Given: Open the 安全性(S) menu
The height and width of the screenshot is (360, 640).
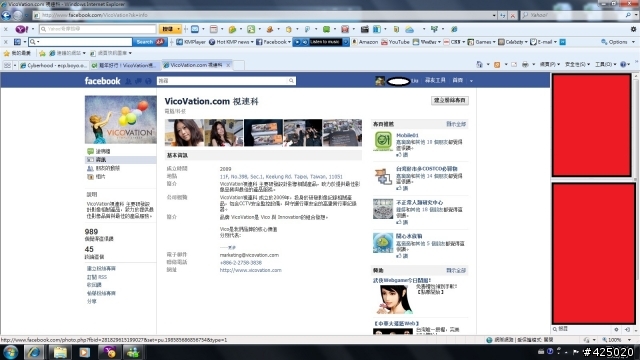Looking at the screenshot, I should point(577,64).
